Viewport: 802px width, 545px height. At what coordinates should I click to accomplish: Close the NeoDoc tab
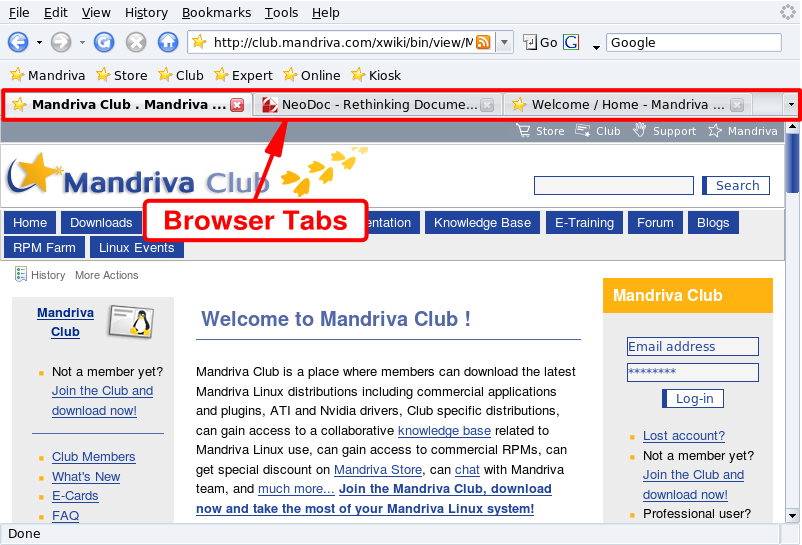pyautogui.click(x=487, y=105)
